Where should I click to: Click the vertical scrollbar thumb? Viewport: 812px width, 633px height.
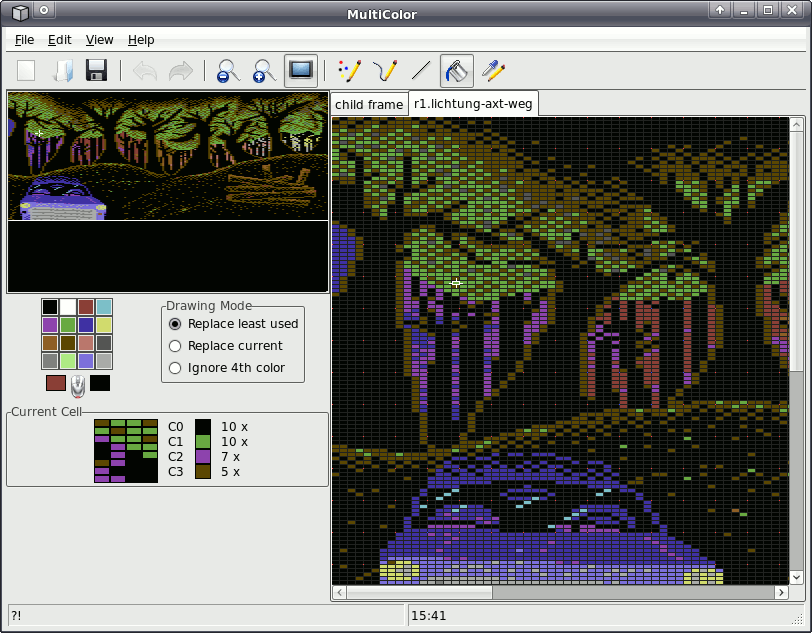click(796, 251)
